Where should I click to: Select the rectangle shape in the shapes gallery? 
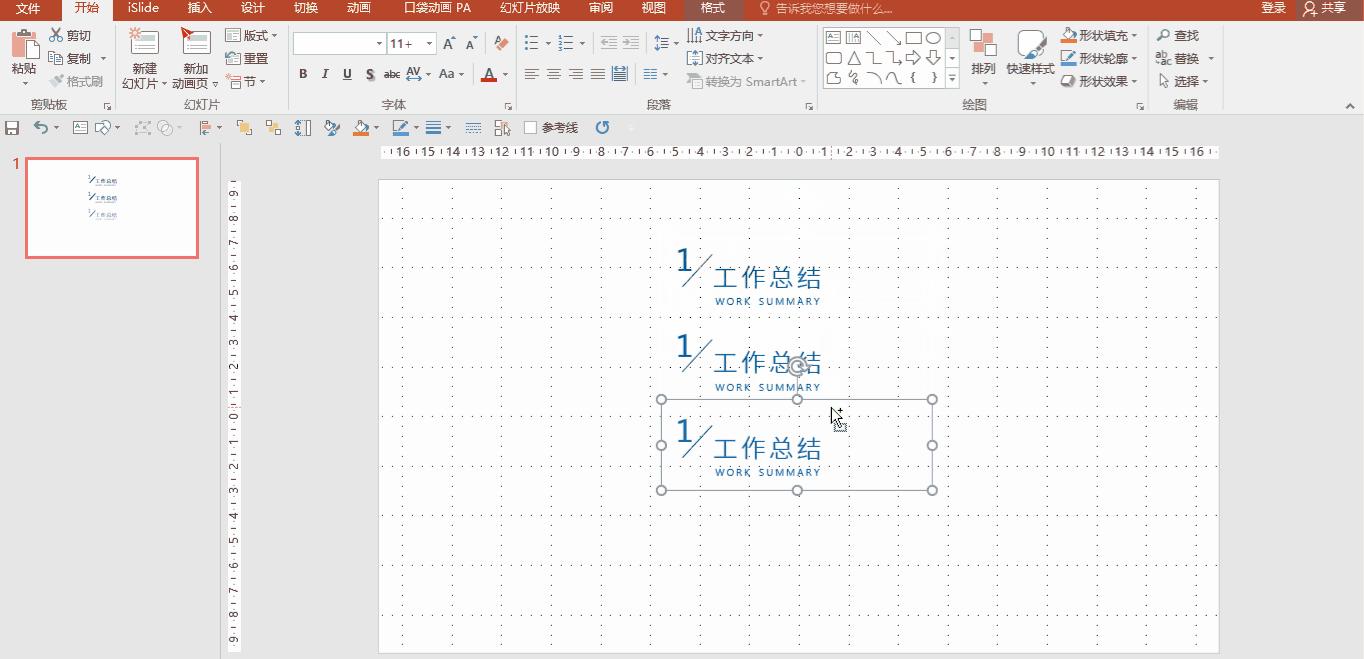[913, 38]
